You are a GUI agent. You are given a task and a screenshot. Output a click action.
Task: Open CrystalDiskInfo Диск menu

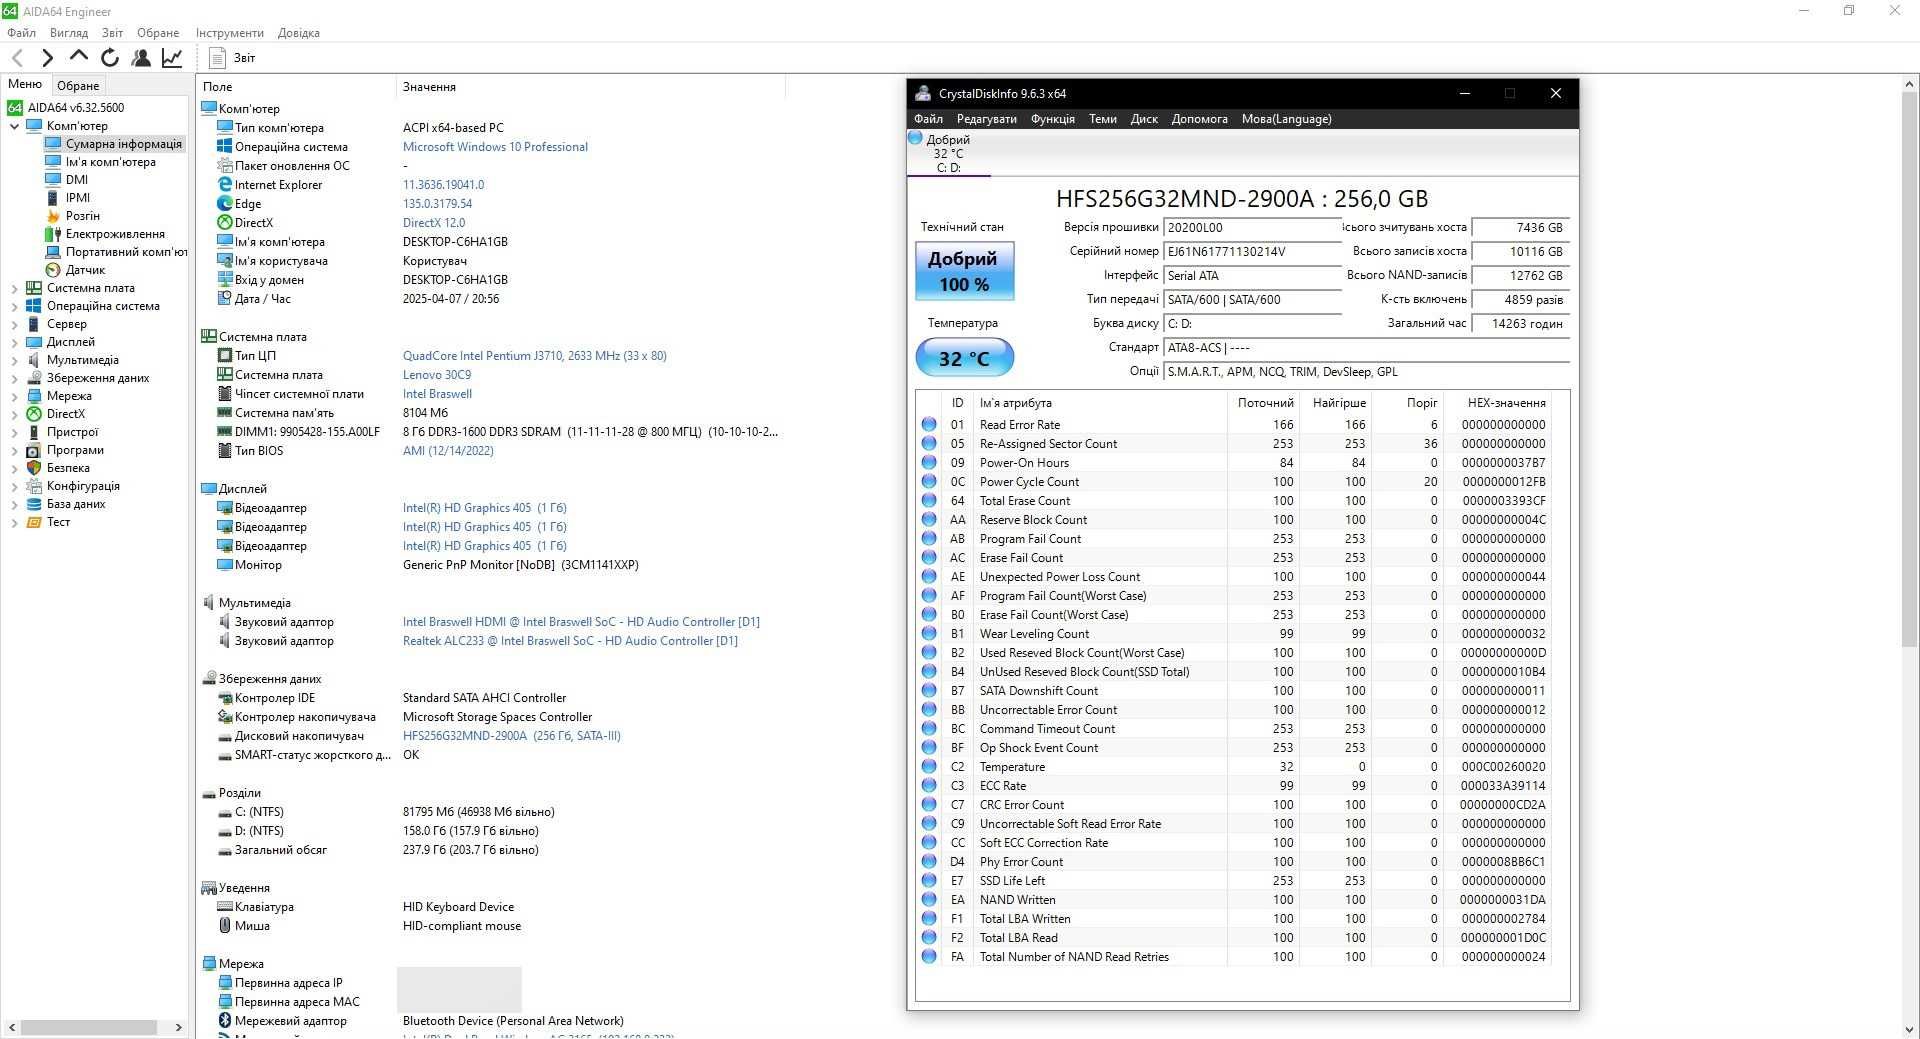(1144, 119)
